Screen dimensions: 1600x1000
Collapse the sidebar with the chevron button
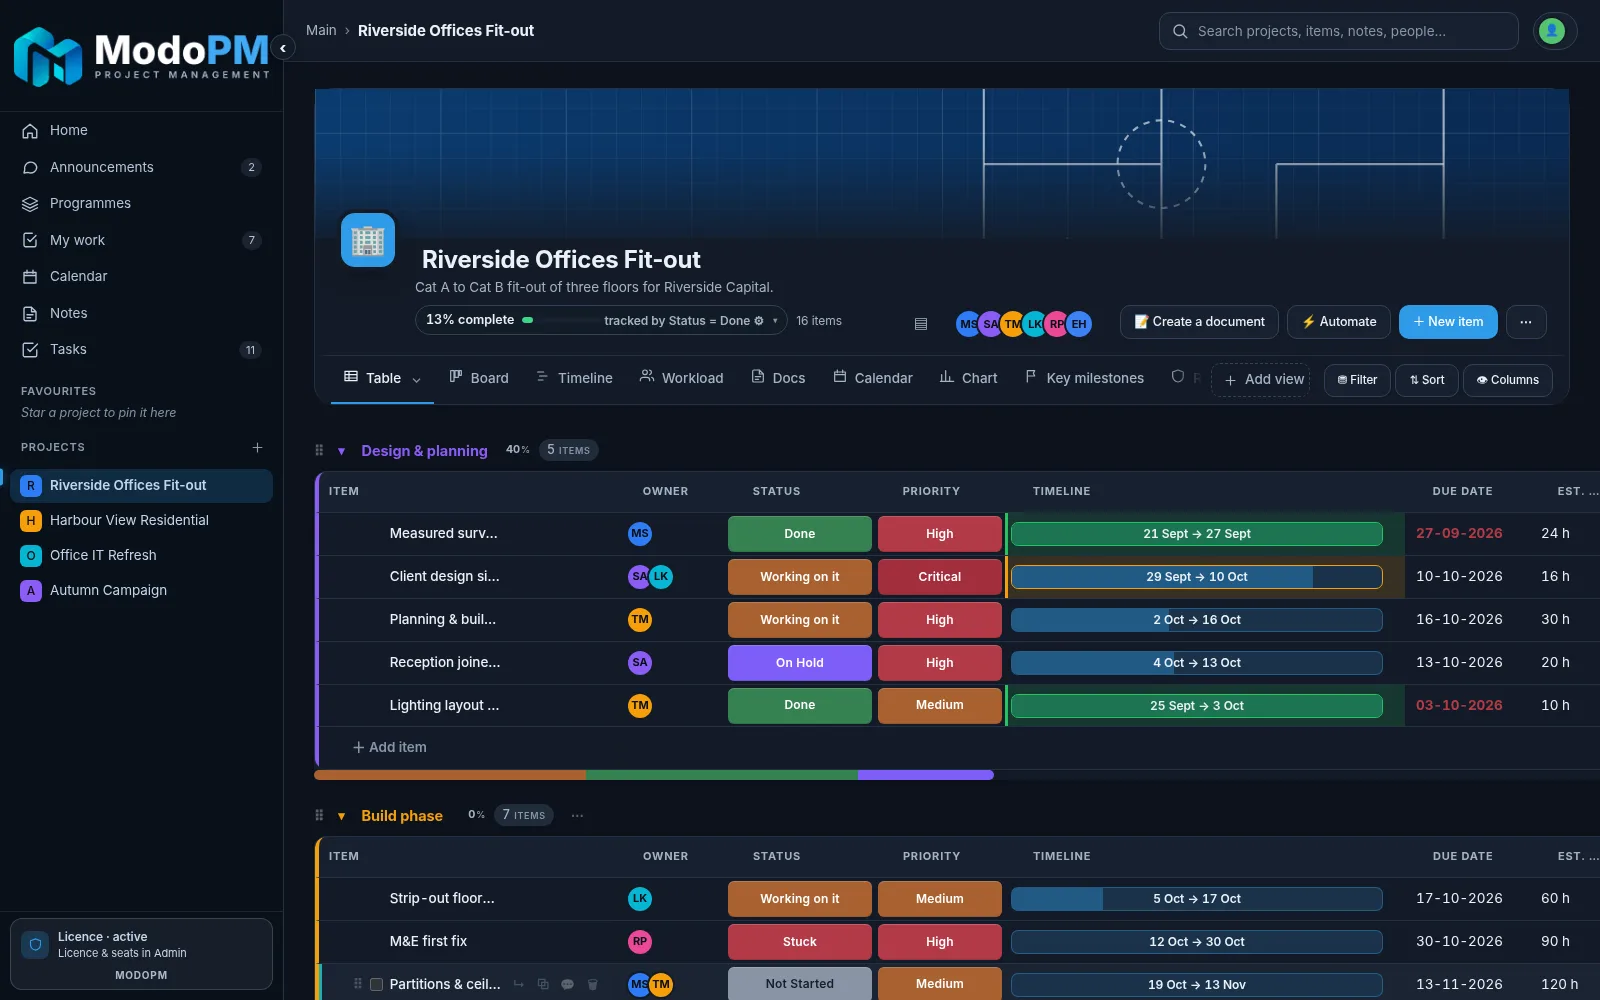[x=283, y=48]
